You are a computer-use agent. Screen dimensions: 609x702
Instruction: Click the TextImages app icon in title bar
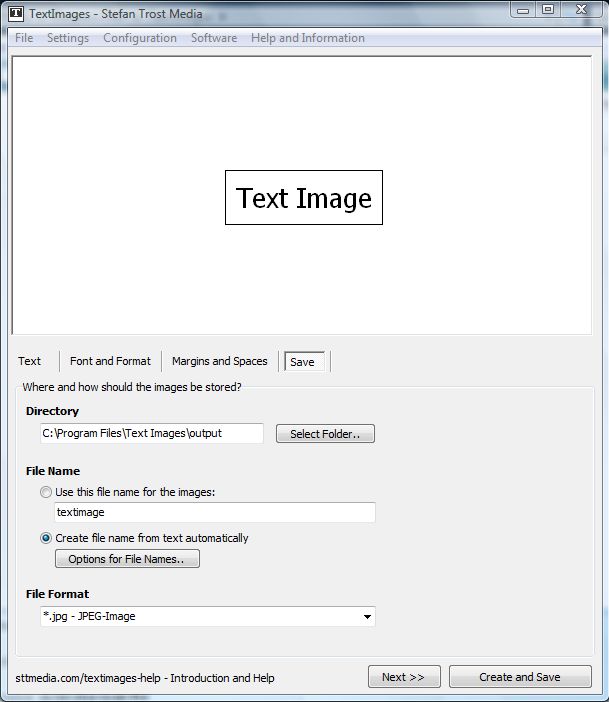[x=15, y=13]
